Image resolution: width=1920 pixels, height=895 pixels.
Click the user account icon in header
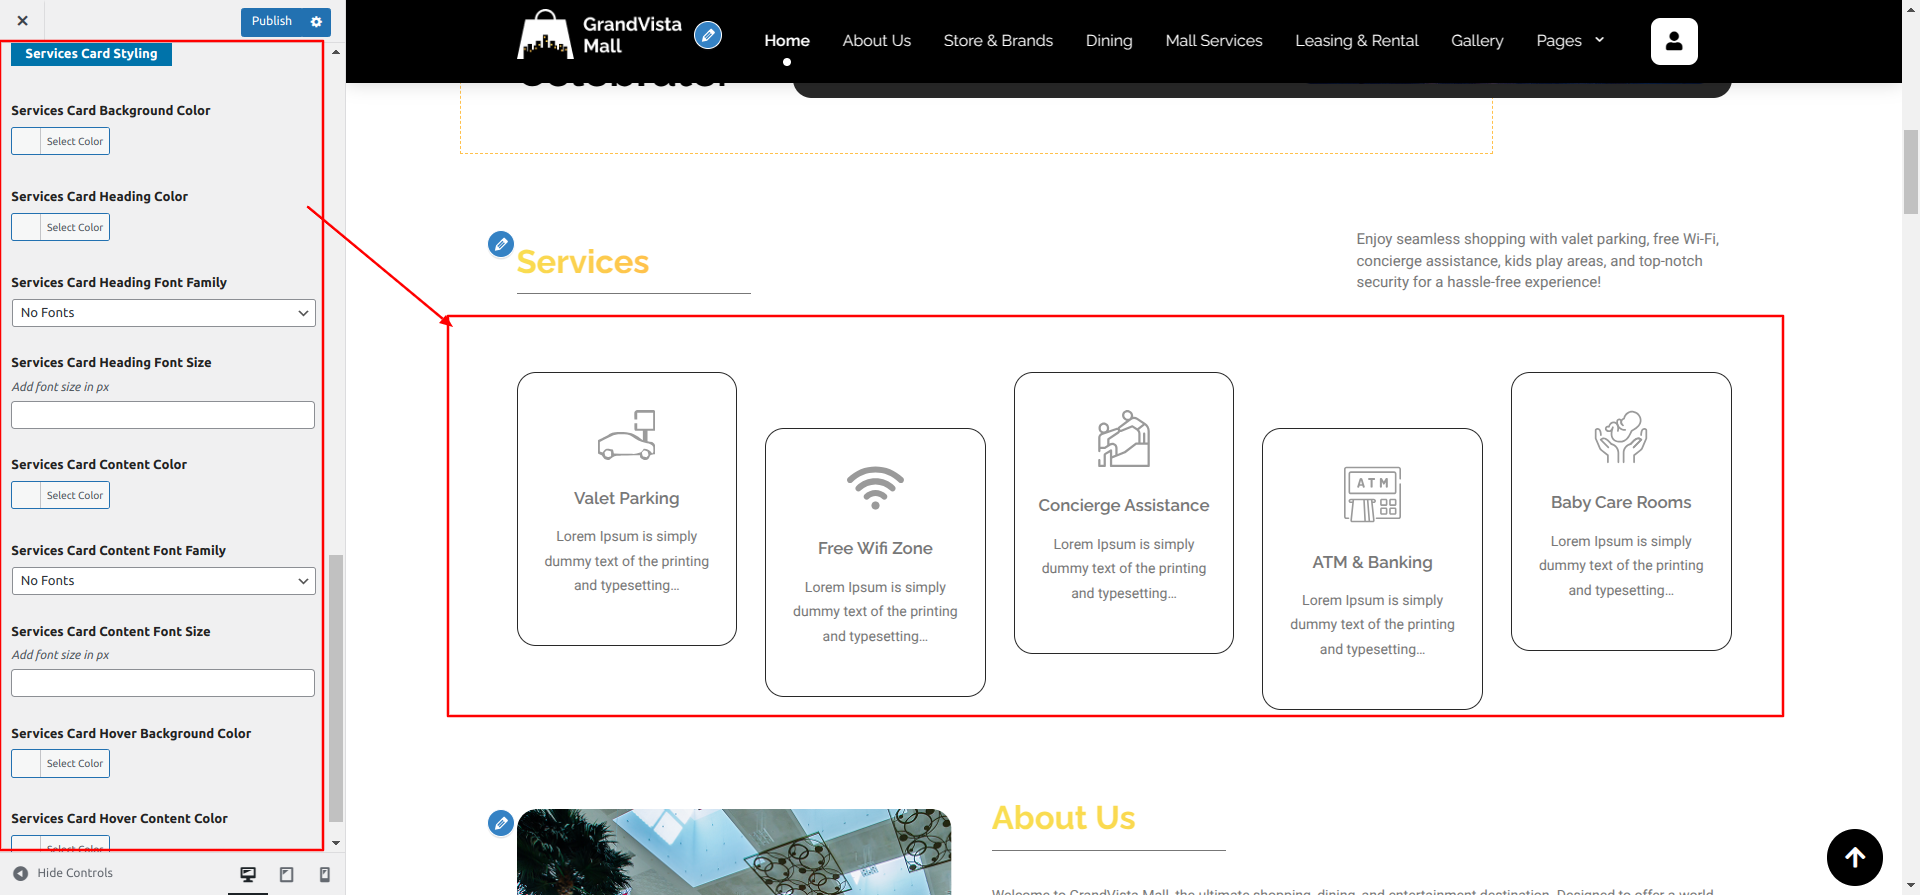pos(1673,42)
